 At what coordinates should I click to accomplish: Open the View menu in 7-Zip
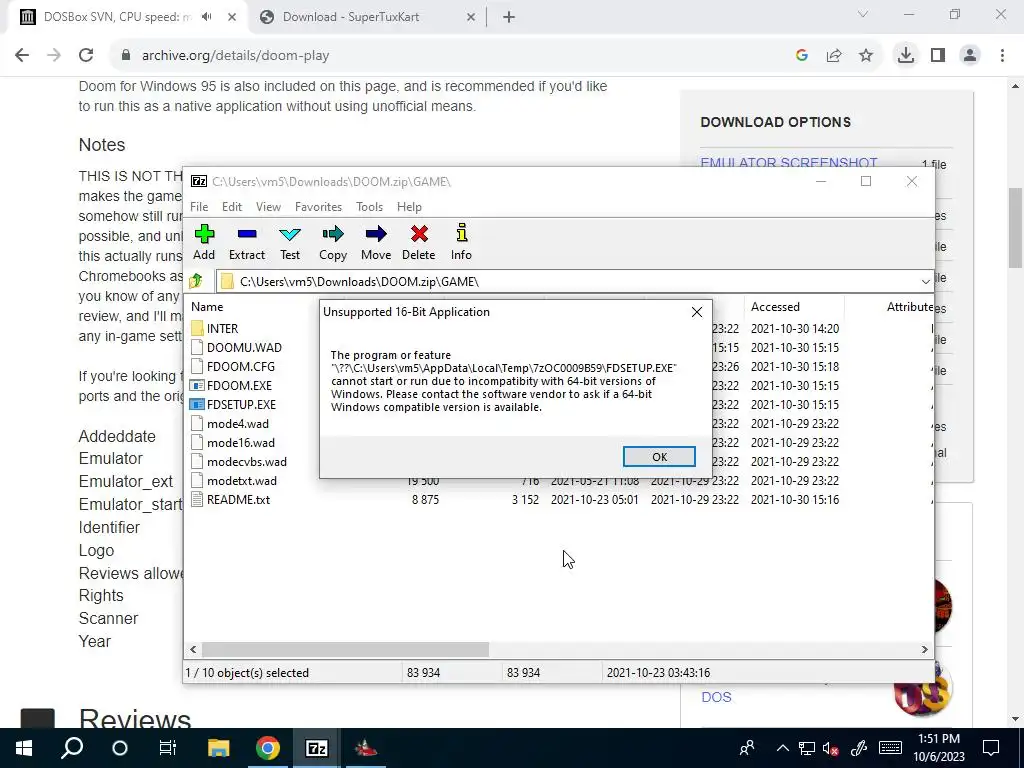(x=268, y=206)
